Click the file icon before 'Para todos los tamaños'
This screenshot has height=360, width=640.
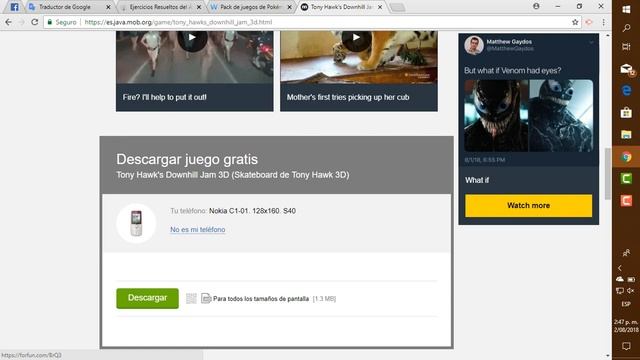pos(206,299)
